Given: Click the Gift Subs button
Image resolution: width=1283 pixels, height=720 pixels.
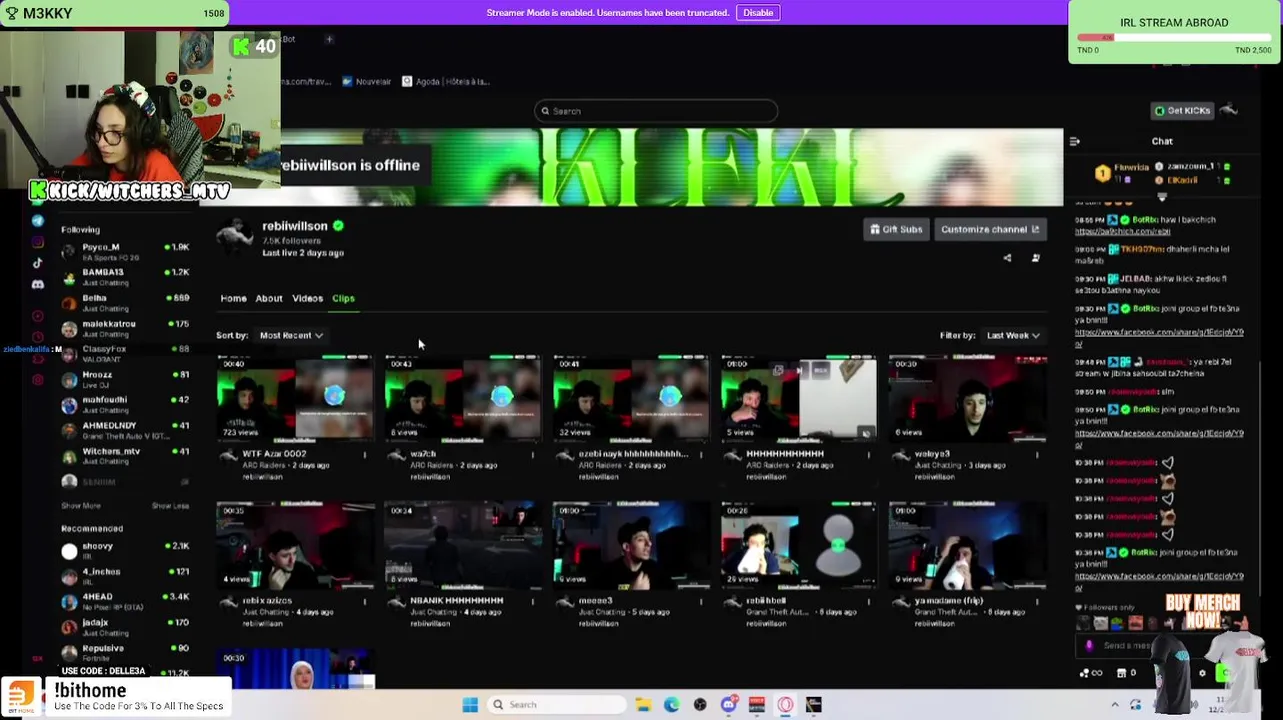Looking at the screenshot, I should [x=896, y=229].
